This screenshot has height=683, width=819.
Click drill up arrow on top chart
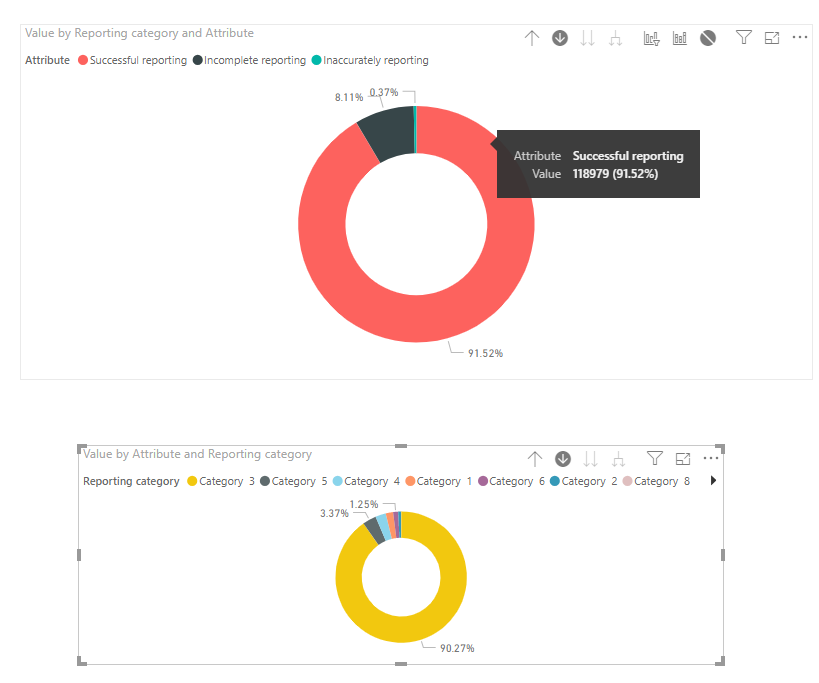click(x=532, y=38)
